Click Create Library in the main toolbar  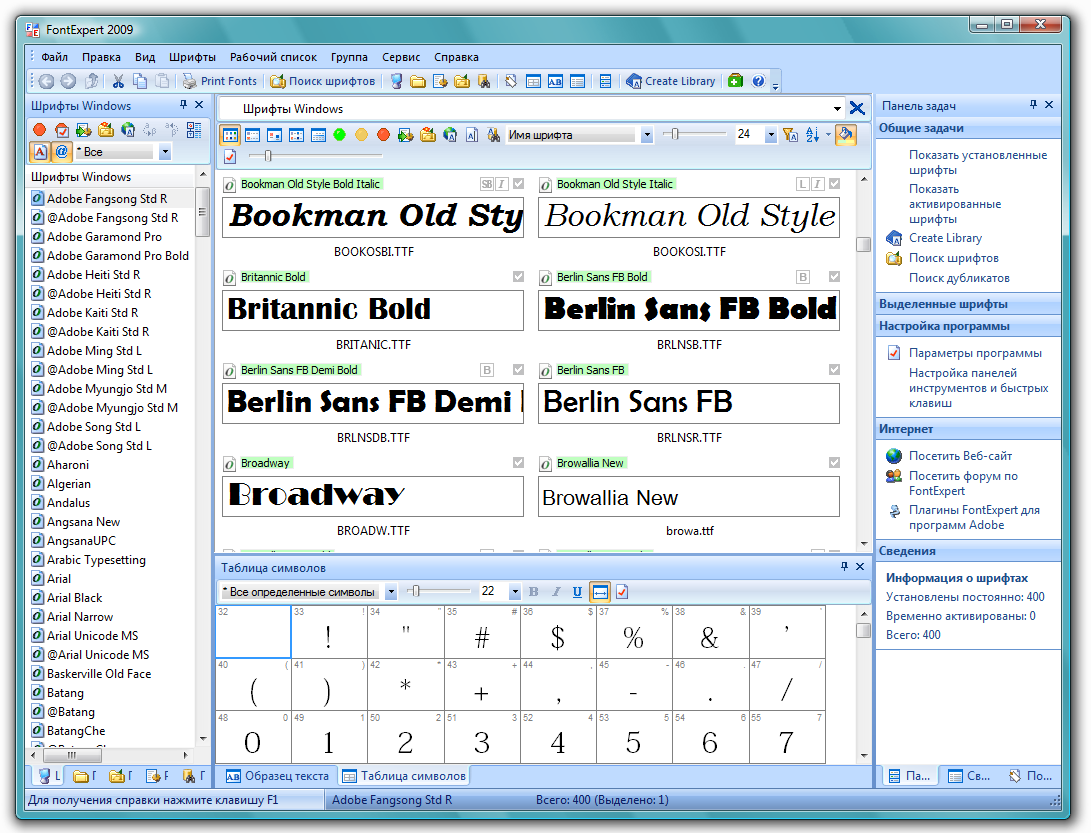(671, 81)
